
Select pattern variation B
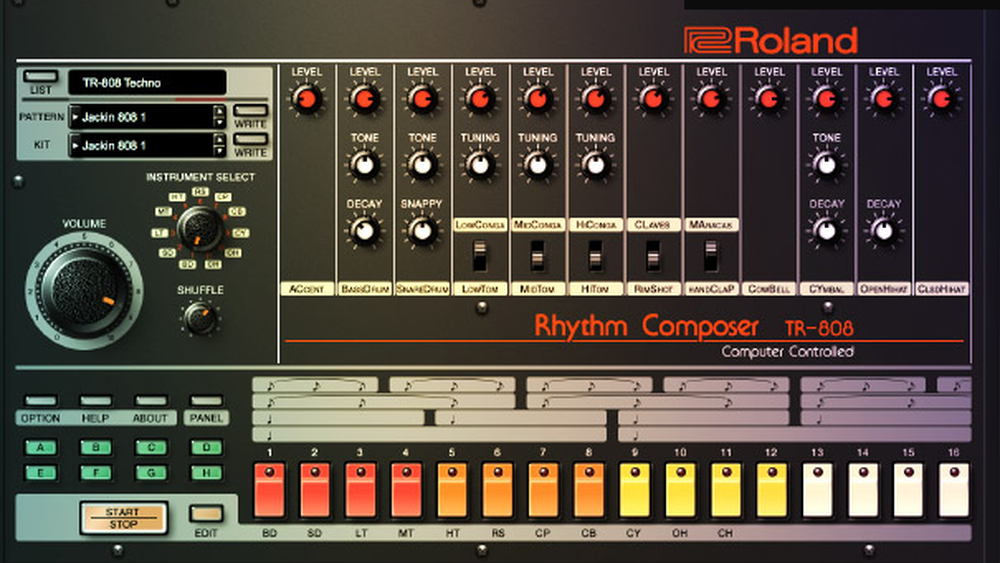coord(96,448)
